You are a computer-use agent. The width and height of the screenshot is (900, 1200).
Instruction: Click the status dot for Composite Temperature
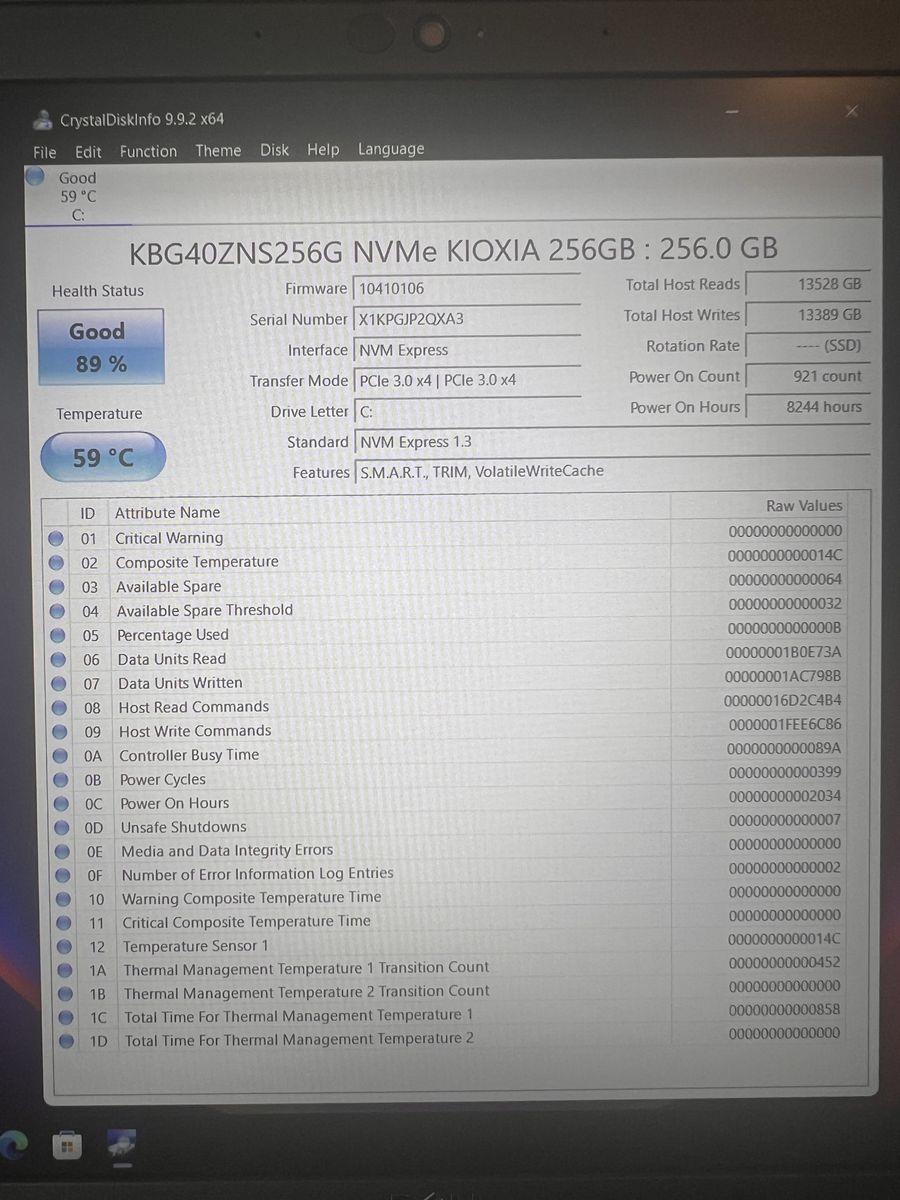57,562
